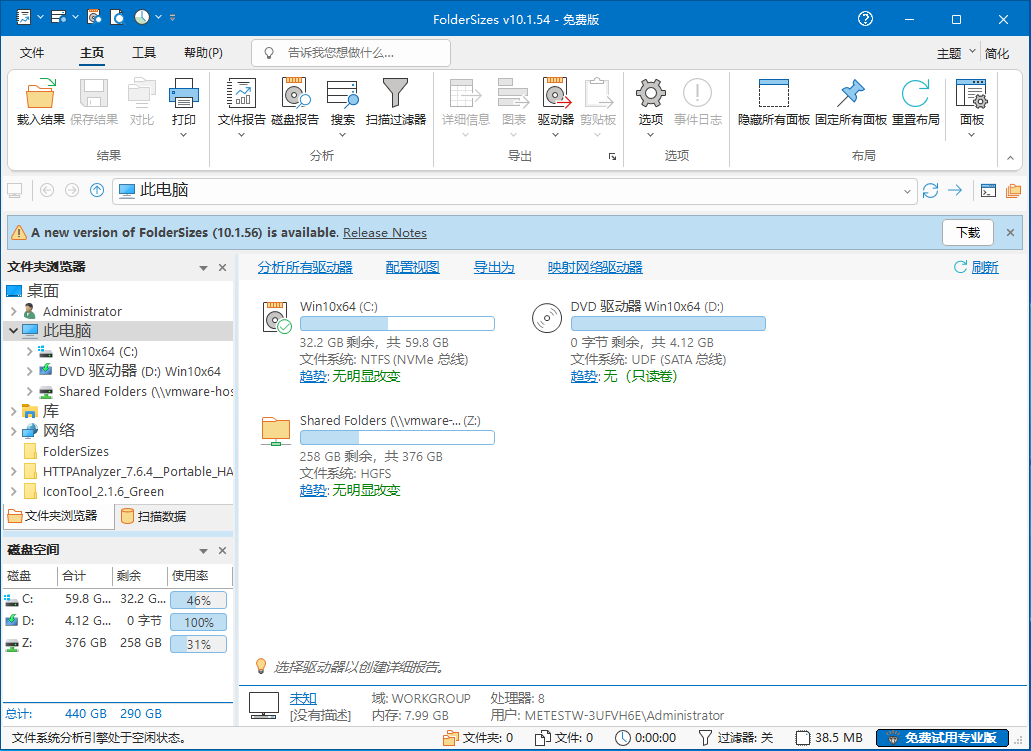This screenshot has height=751, width=1031.
Task: Click the help question mark in title bar
Action: tap(865, 19)
